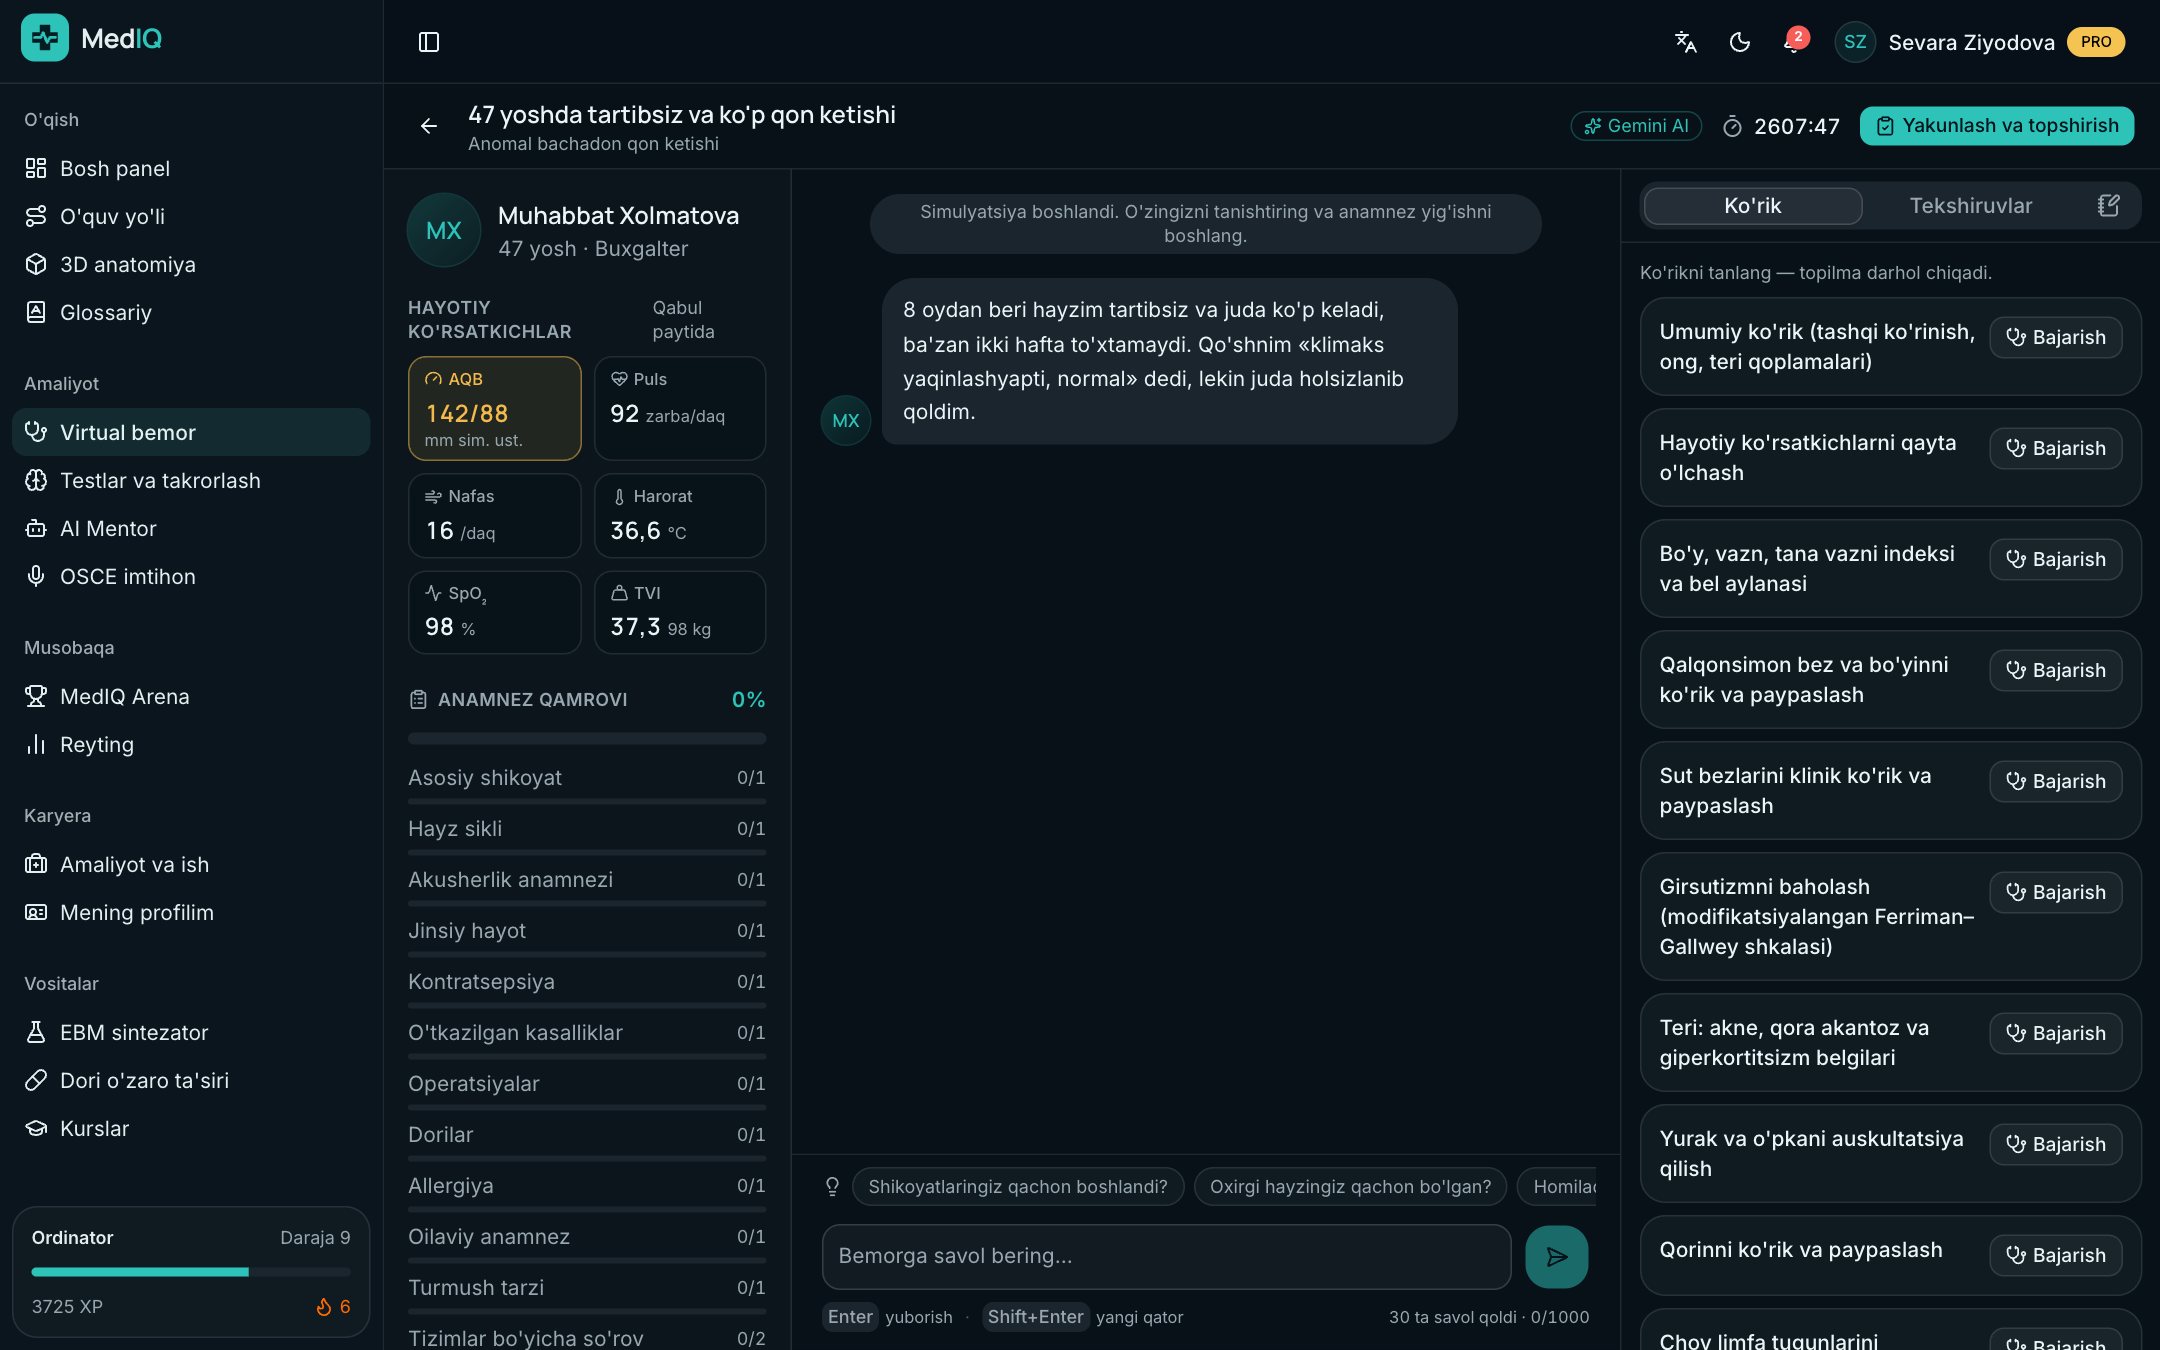Viewport: 2160px width, 1350px height.
Task: Perform Umumiy ko'rik with Bajarish
Action: tap(2055, 338)
